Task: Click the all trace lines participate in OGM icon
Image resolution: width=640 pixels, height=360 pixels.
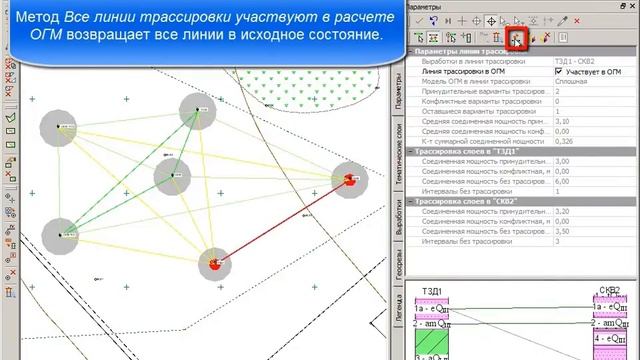Action: [516, 38]
